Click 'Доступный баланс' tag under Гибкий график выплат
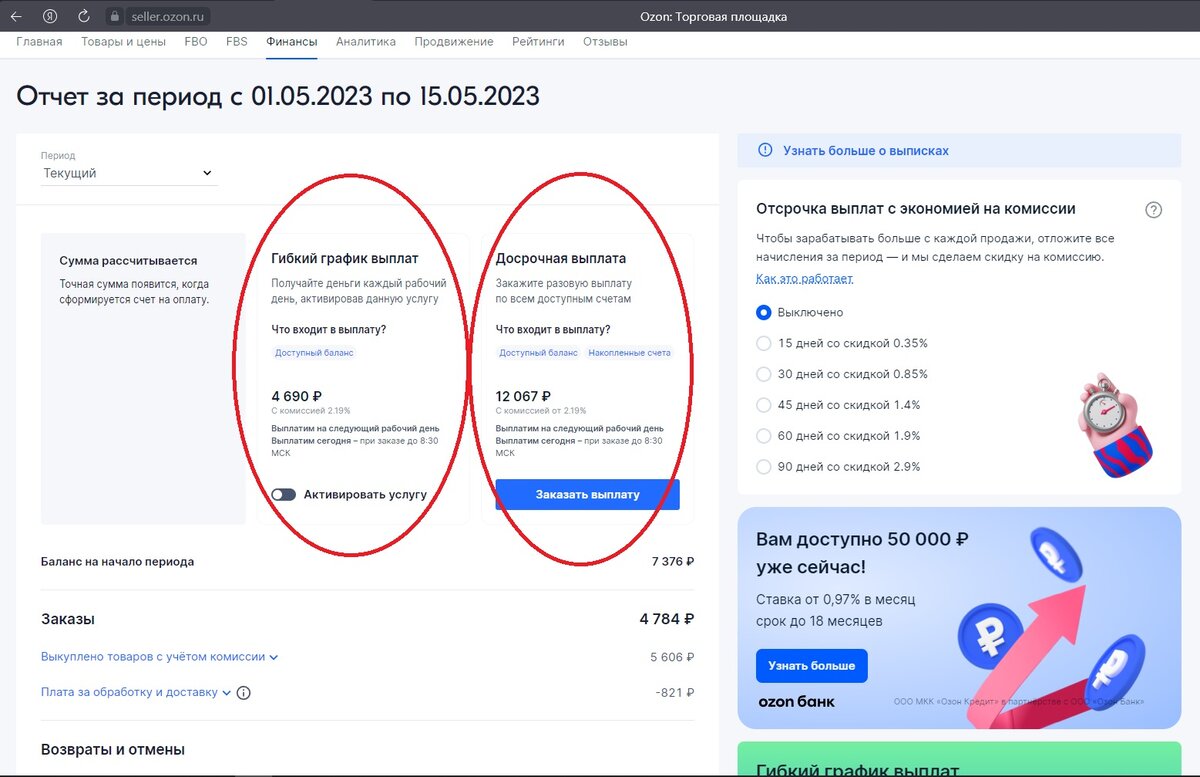Viewport: 1200px width, 777px height. pyautogui.click(x=315, y=353)
